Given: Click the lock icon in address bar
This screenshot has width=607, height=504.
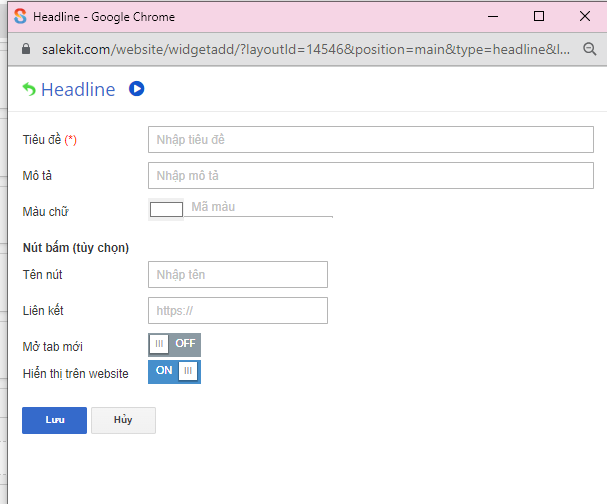Looking at the screenshot, I should 26,49.
